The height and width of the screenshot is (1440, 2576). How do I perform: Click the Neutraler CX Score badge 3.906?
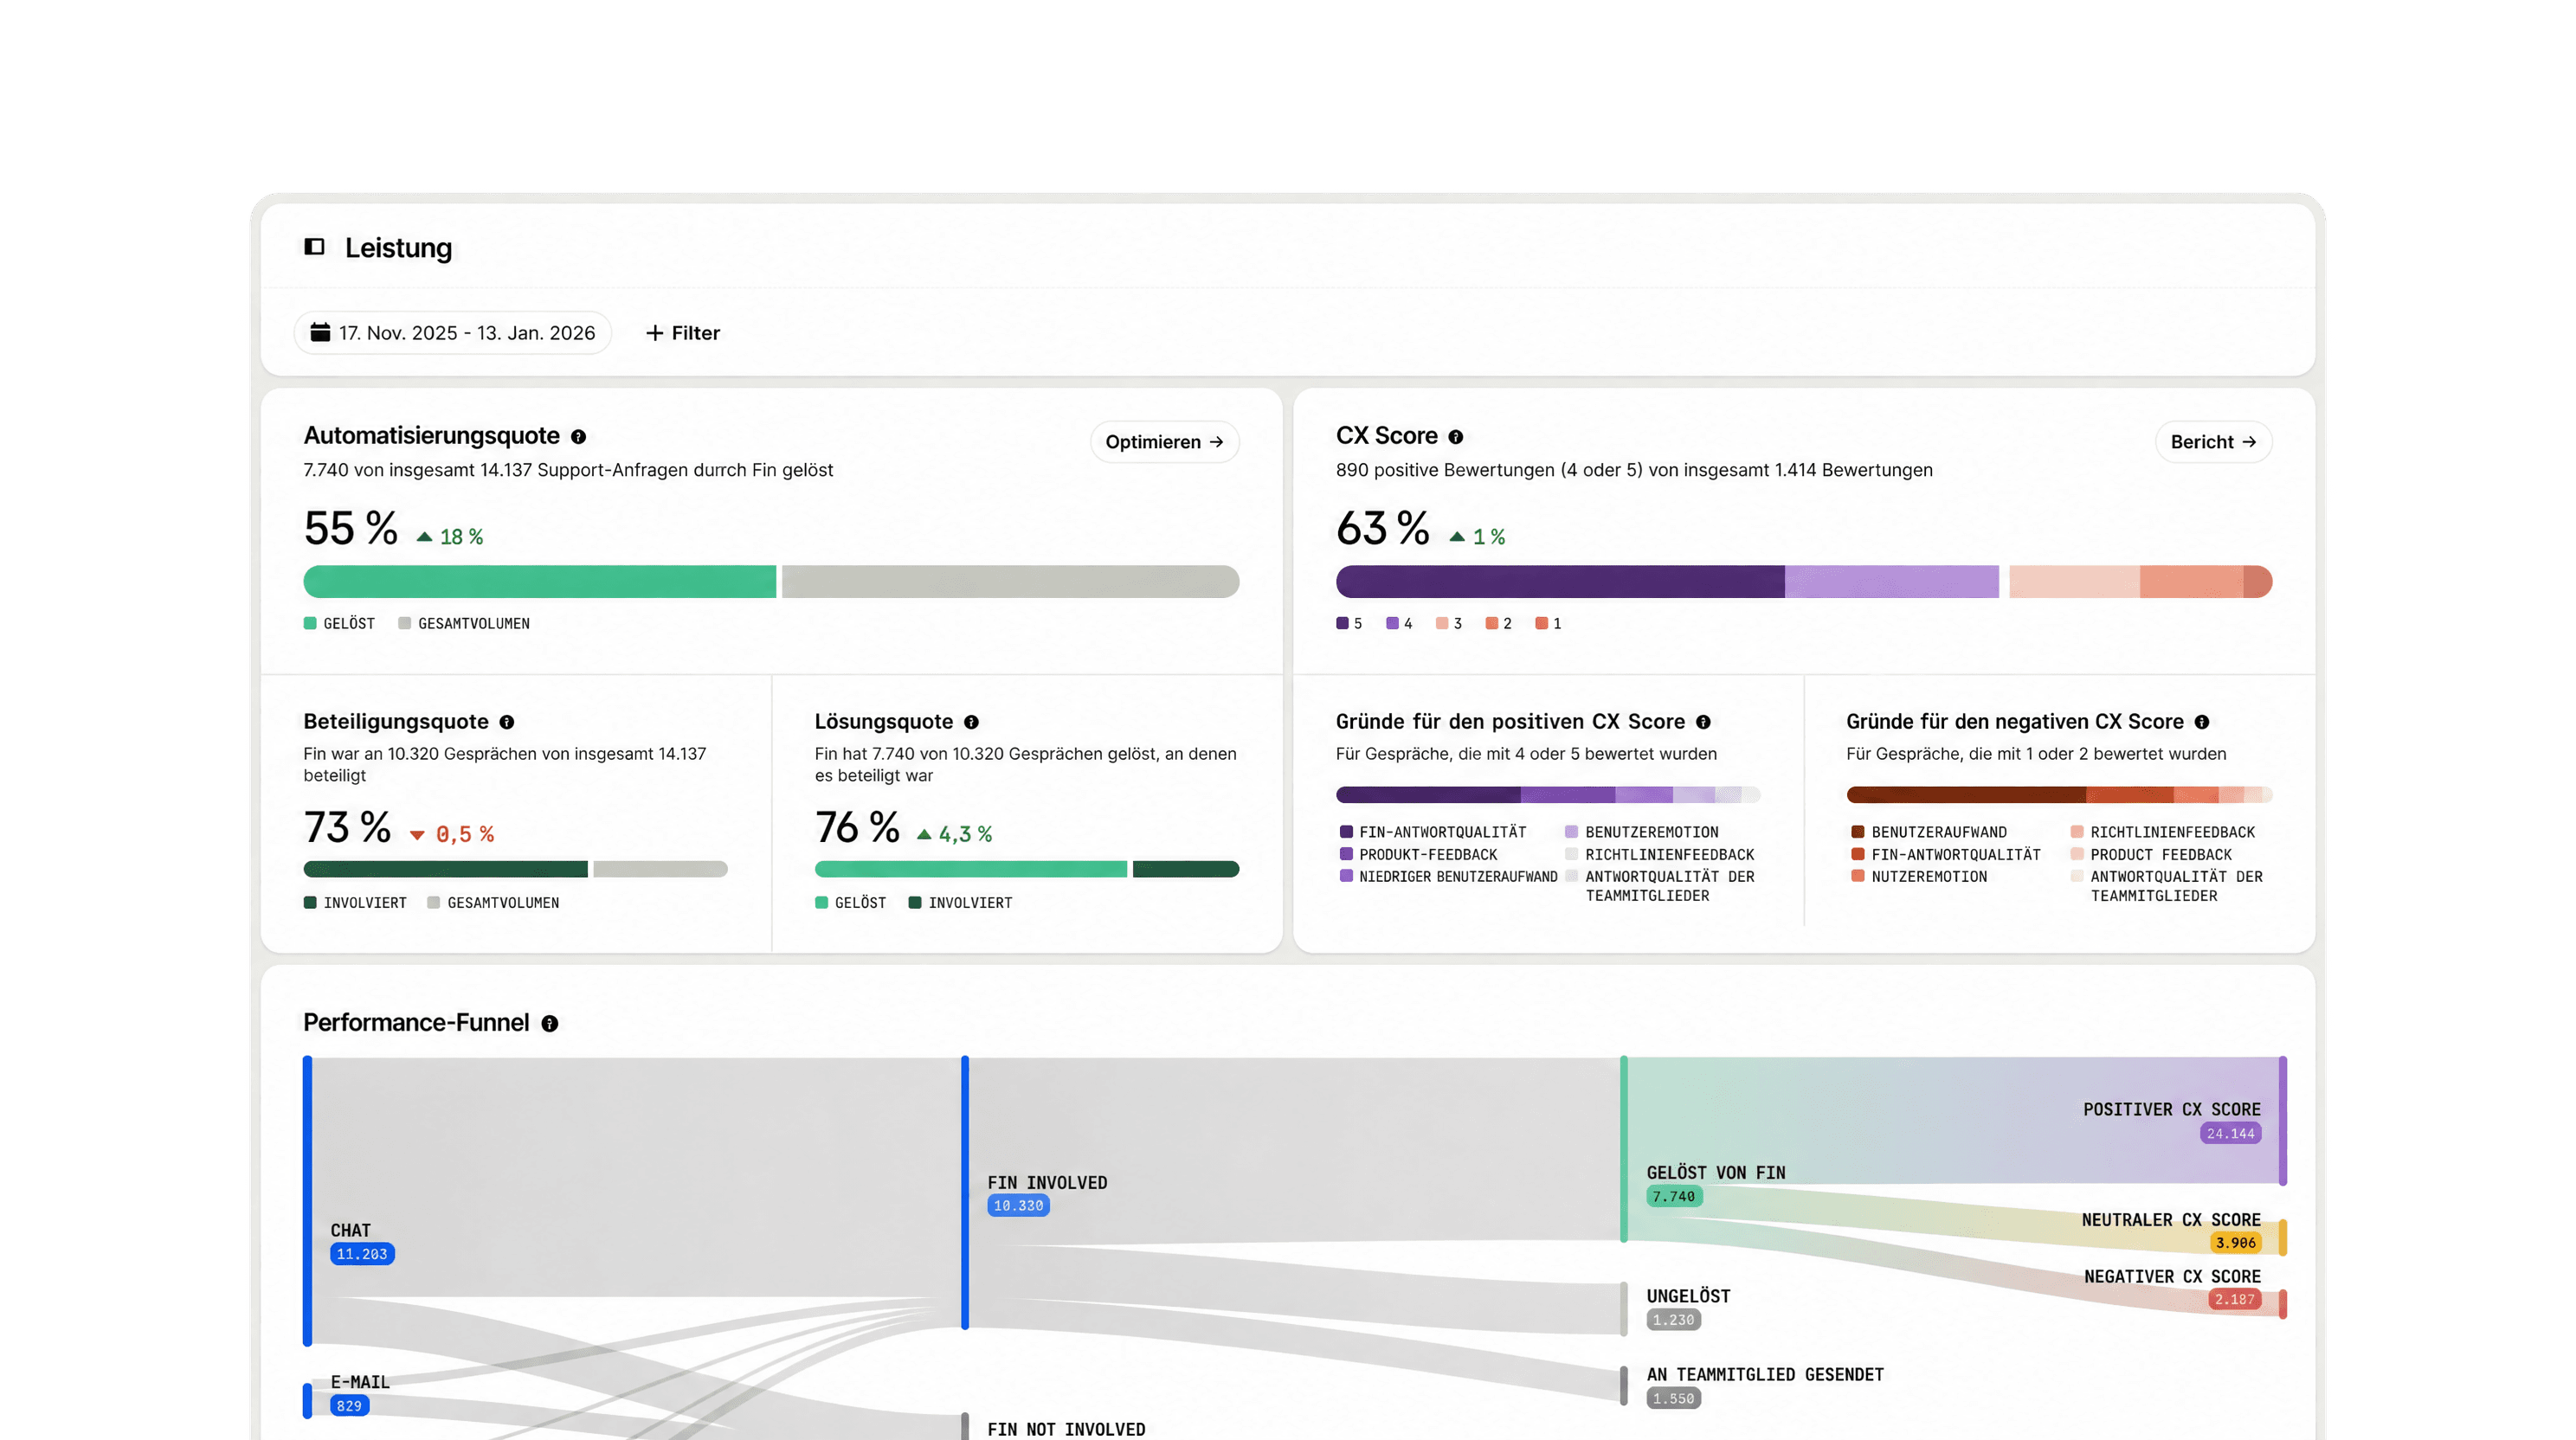[x=2235, y=1243]
